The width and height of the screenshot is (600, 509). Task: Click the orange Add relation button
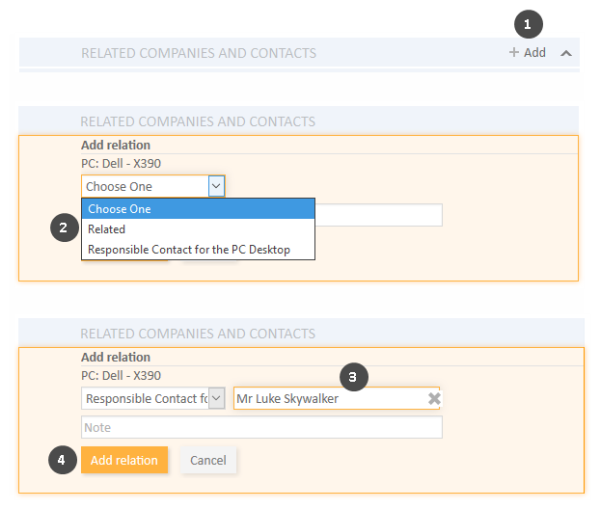pyautogui.click(x=124, y=460)
